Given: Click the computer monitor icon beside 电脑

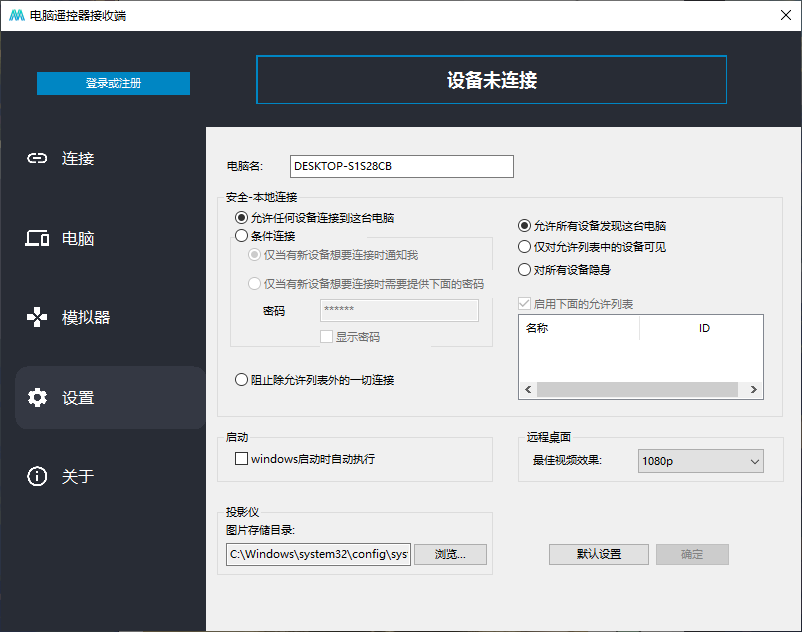Looking at the screenshot, I should (x=37, y=238).
